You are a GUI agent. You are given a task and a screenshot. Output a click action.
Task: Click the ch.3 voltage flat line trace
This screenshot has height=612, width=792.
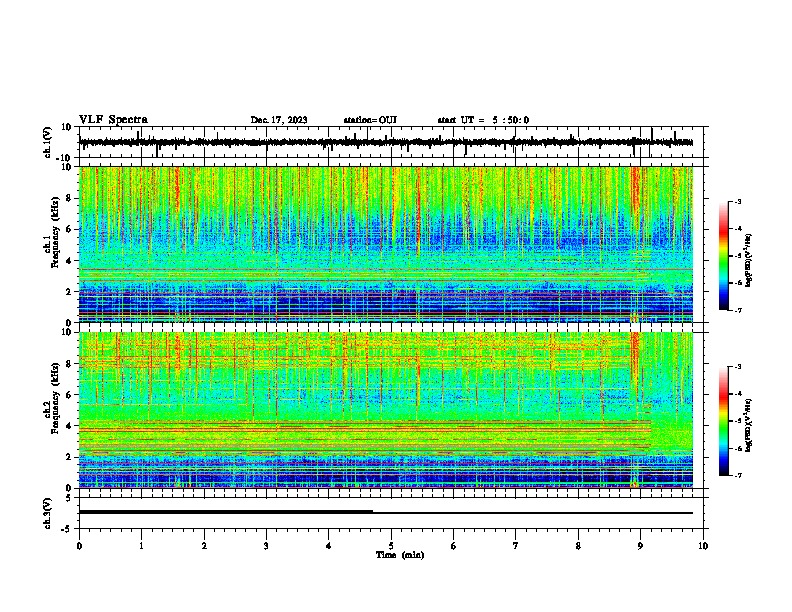[x=385, y=513]
